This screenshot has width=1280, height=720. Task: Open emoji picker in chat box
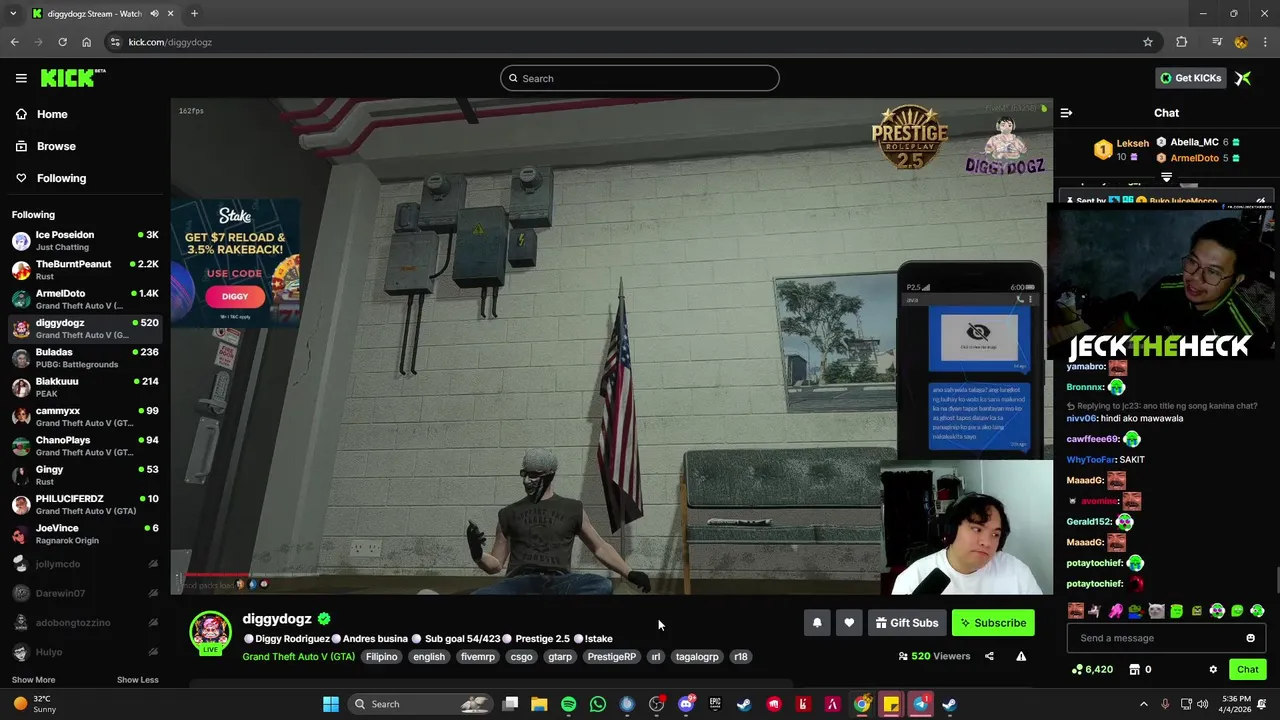1250,638
